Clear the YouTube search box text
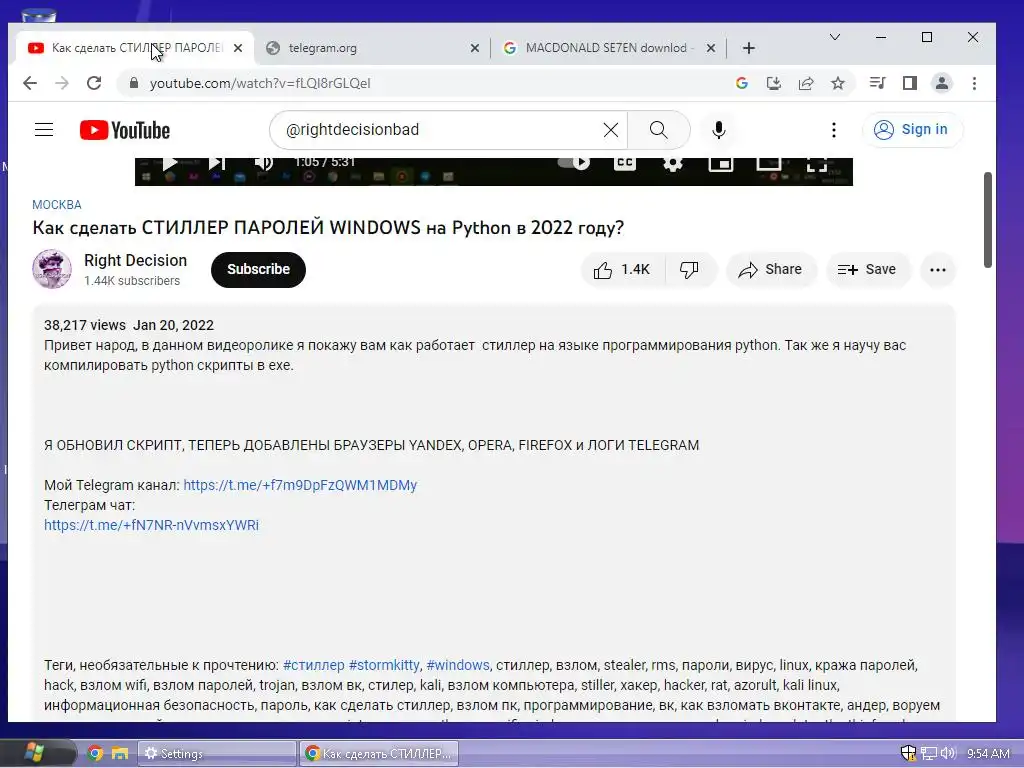The height and width of the screenshot is (768, 1024). coord(611,130)
